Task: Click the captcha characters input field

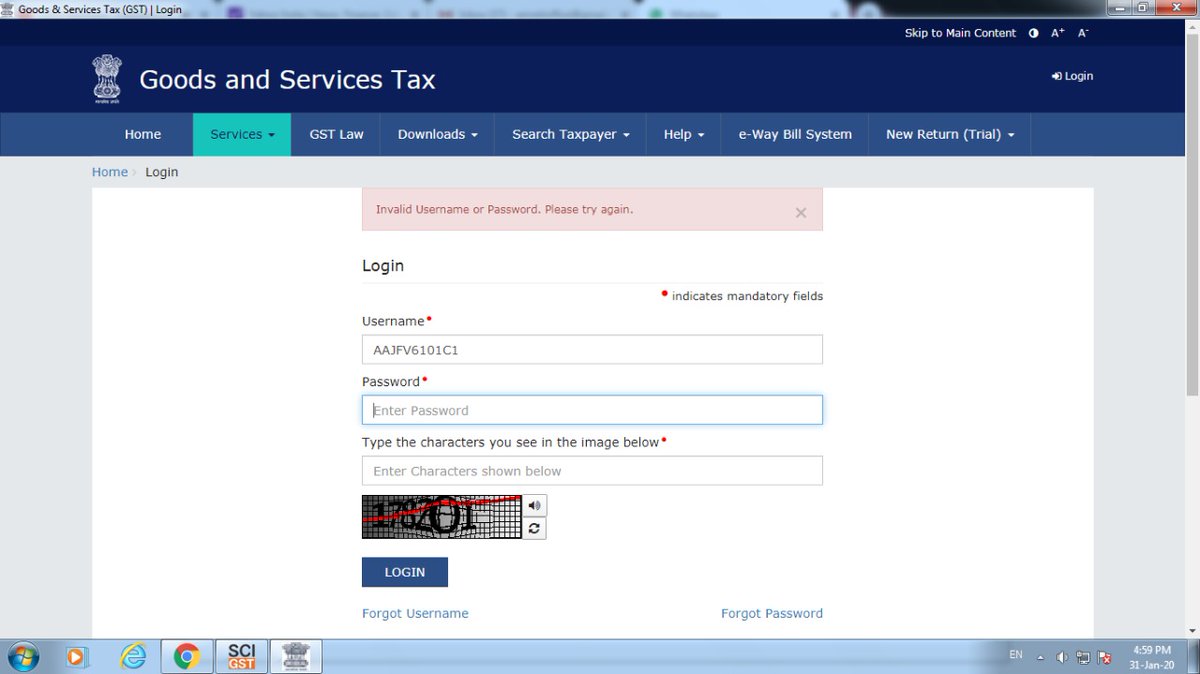Action: click(x=592, y=471)
